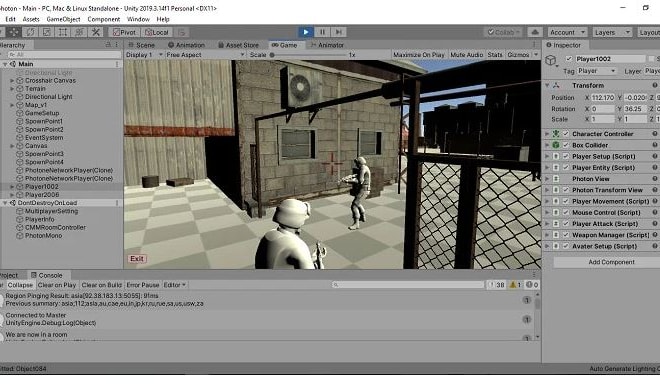This screenshot has width=660, height=392.
Task: Expand the Crosshair Canvas object
Action: [12, 80]
